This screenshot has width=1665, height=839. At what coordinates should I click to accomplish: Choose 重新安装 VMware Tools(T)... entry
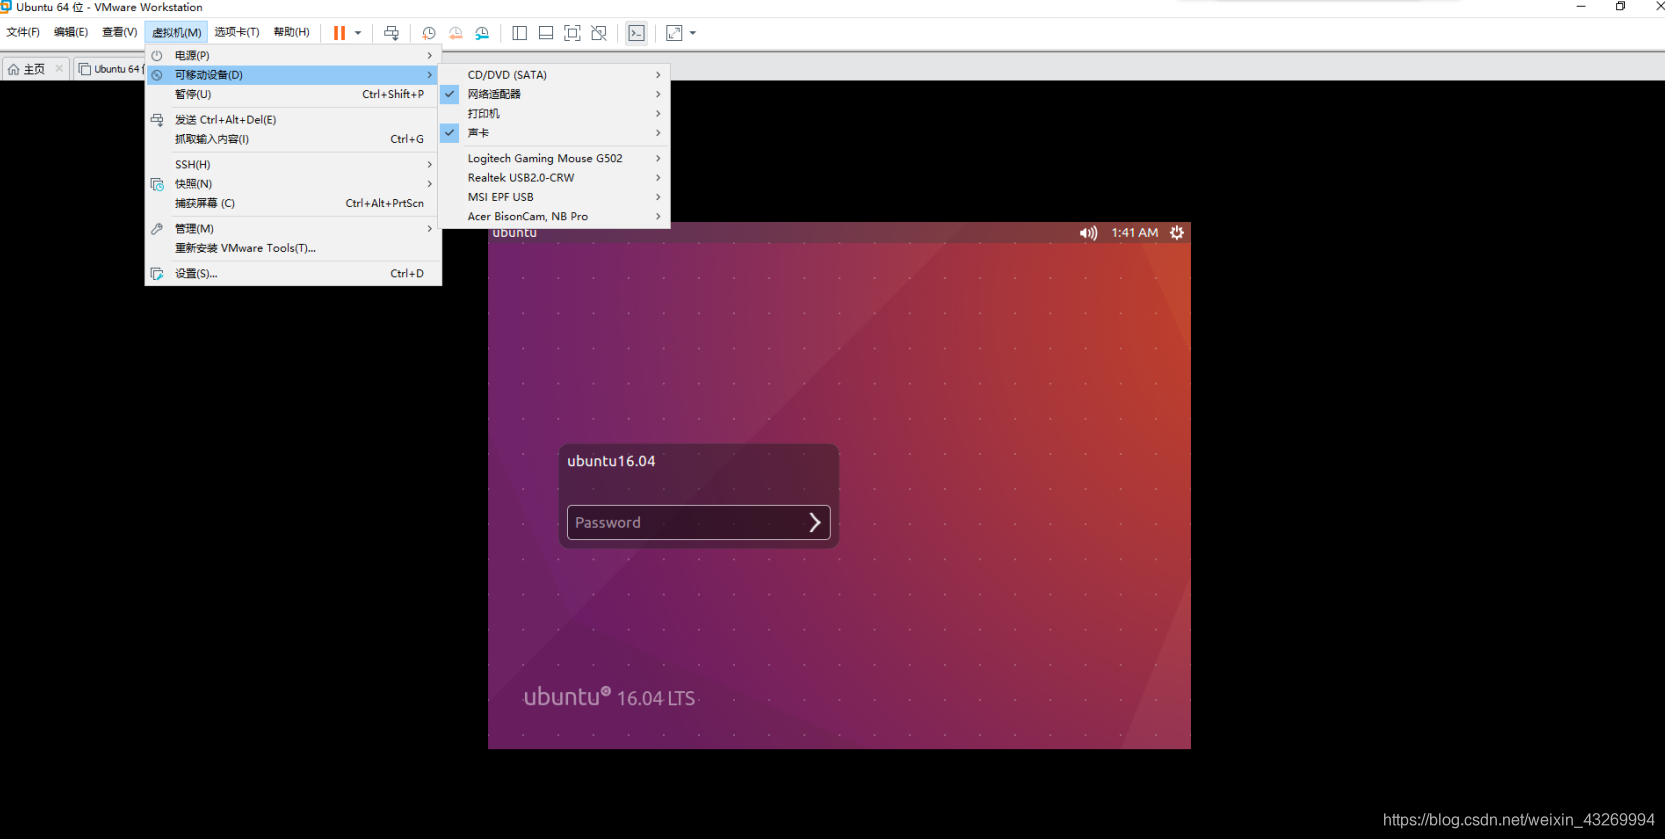pos(293,248)
